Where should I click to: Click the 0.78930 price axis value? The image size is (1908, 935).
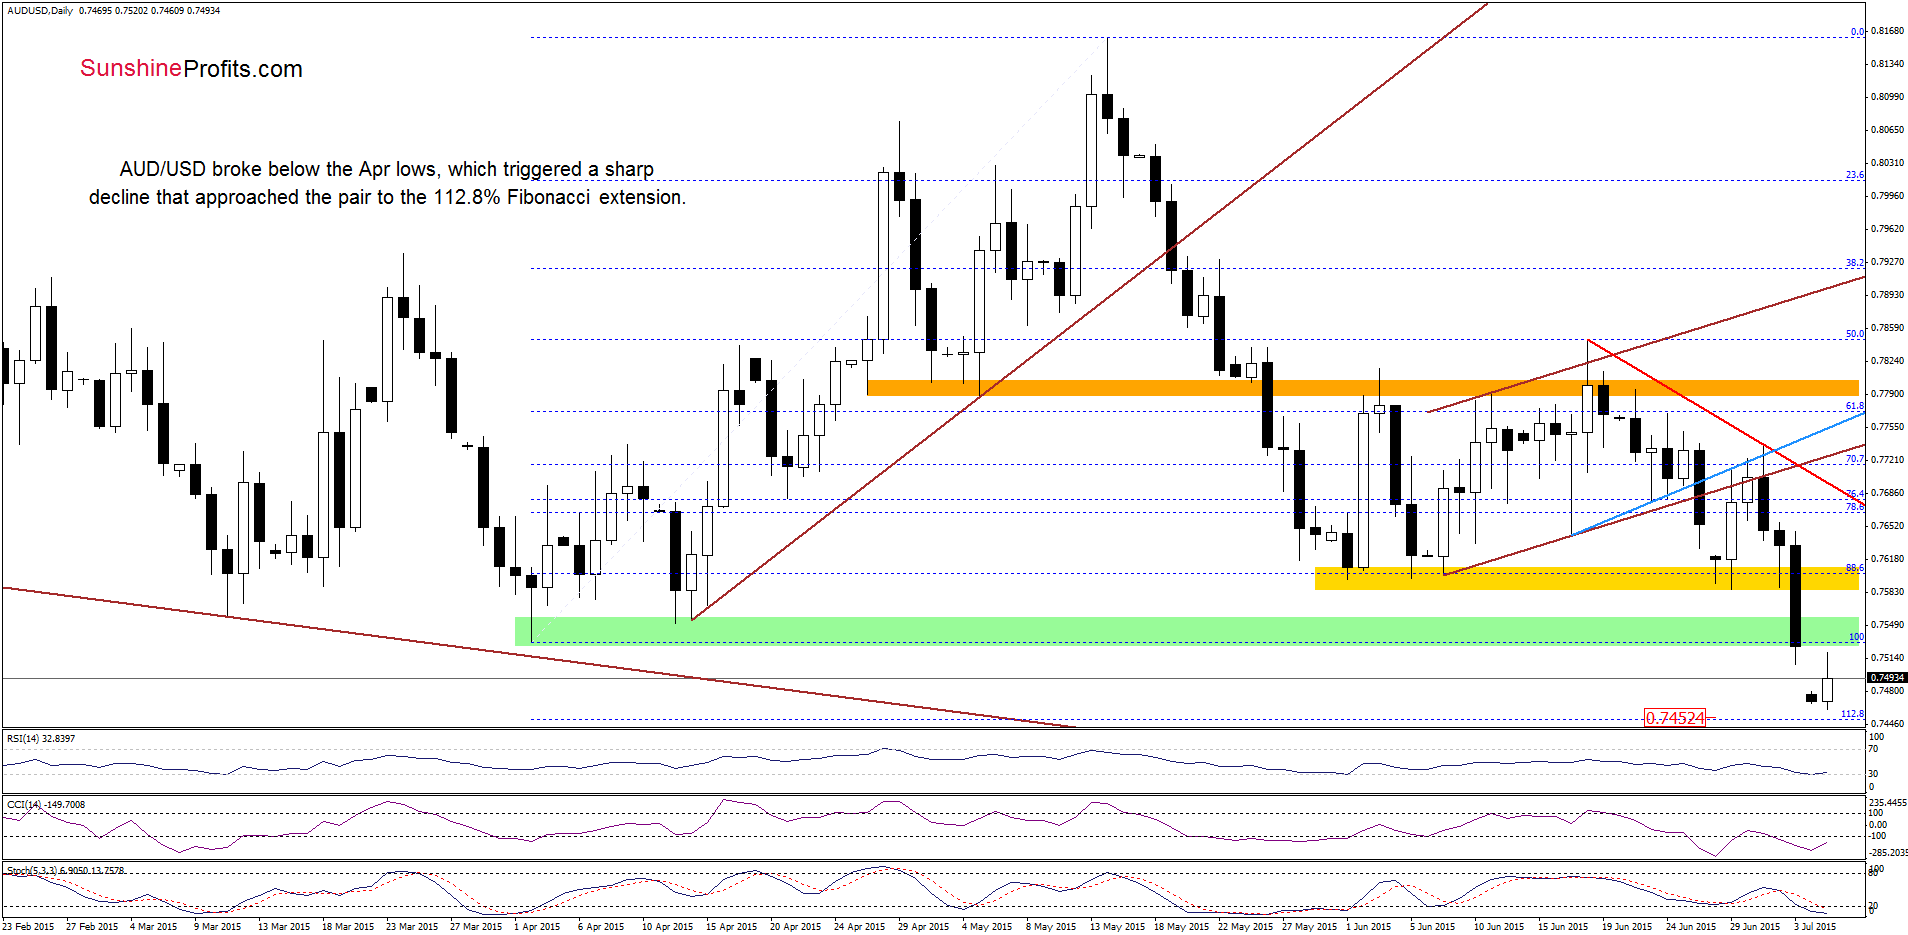[x=1887, y=295]
